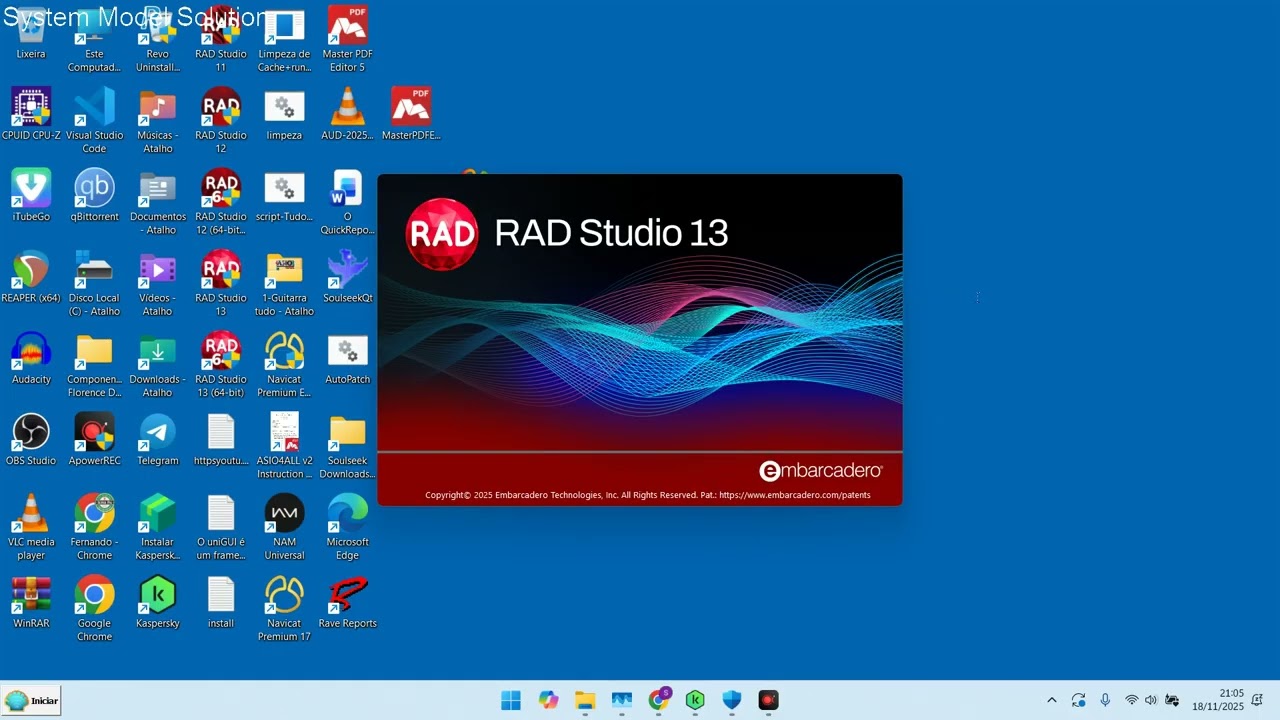This screenshot has width=1280, height=720.
Task: Open the Windows Start menu logo
Action: [511, 700]
